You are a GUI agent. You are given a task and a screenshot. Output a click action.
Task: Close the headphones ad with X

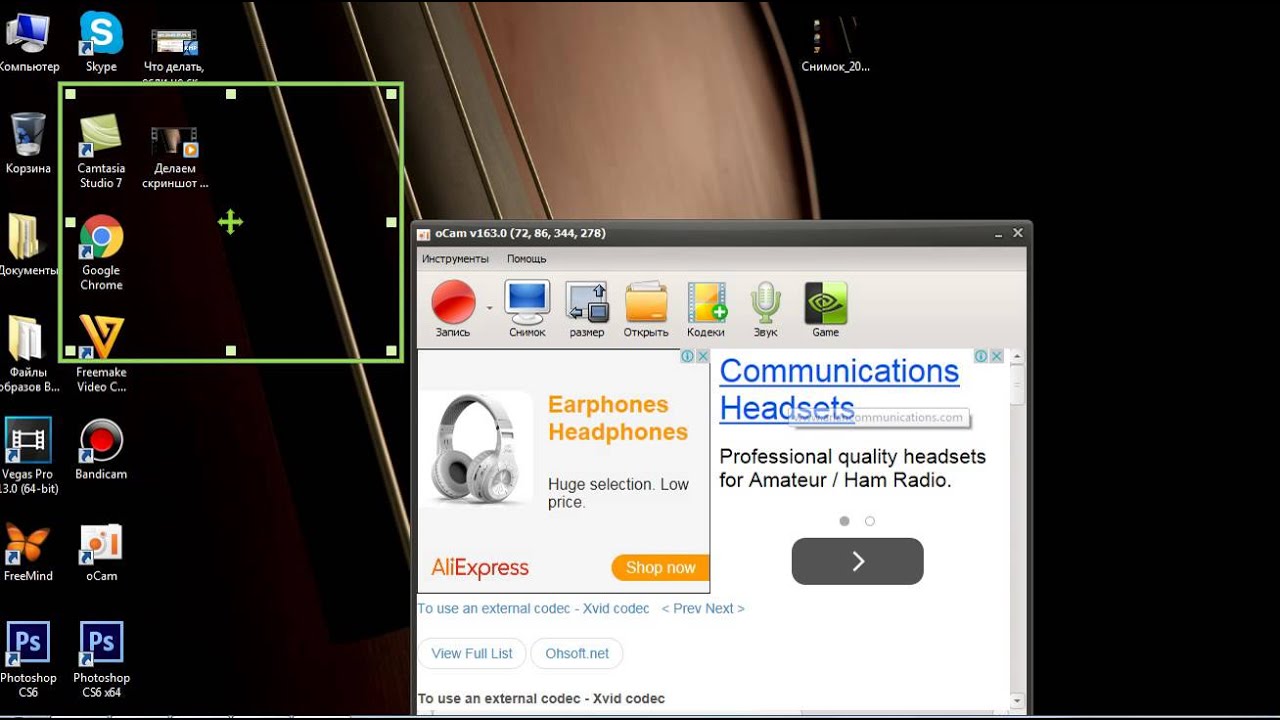pos(702,356)
